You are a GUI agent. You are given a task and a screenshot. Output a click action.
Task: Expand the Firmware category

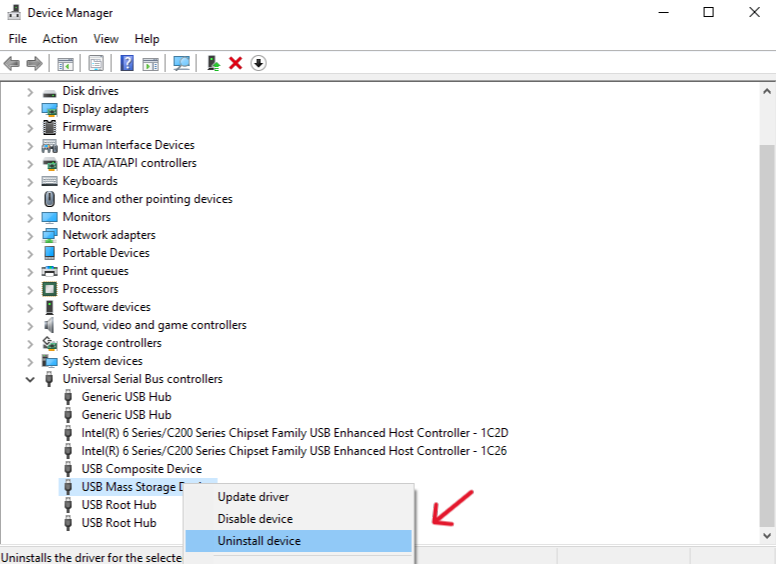click(x=30, y=128)
